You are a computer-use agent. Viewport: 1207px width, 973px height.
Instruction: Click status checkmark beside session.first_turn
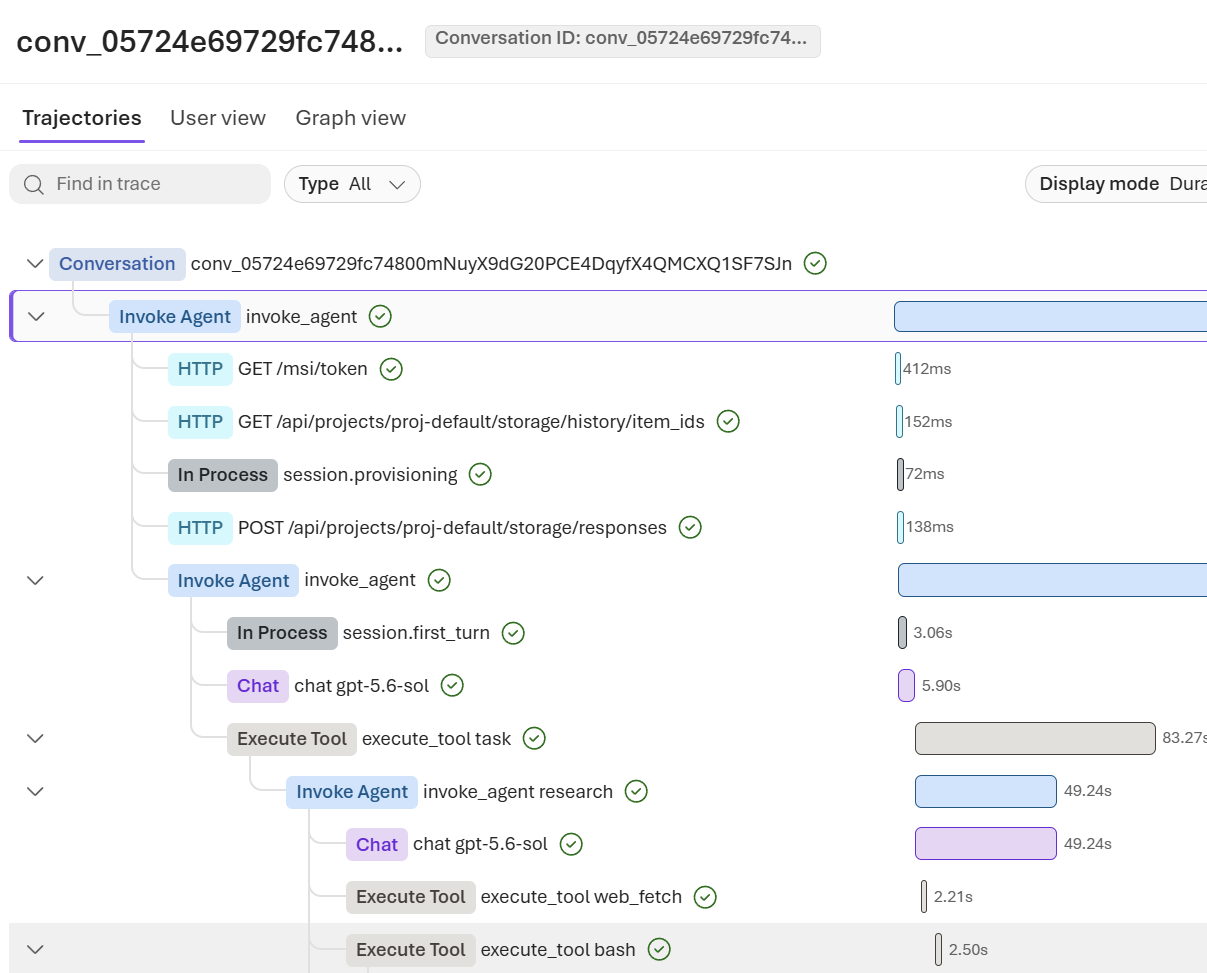(x=513, y=633)
